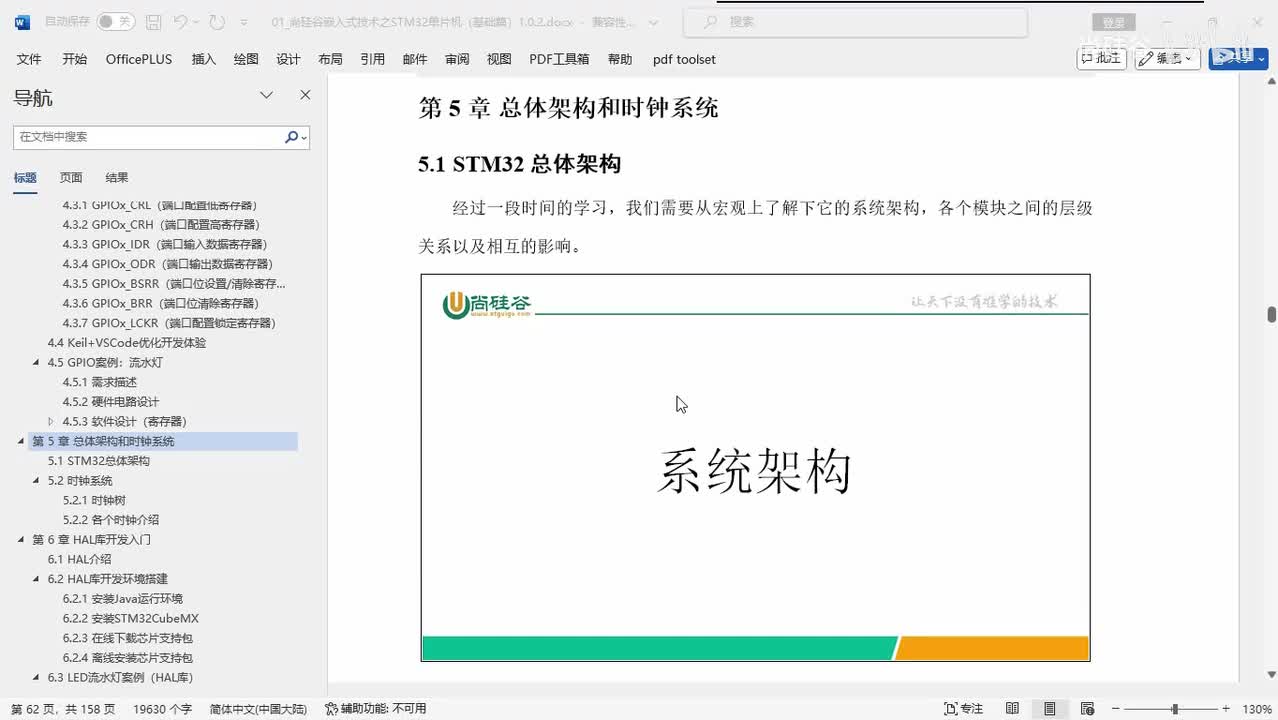Go to 4.3.6 GPIOx_BRR heading

point(161,303)
